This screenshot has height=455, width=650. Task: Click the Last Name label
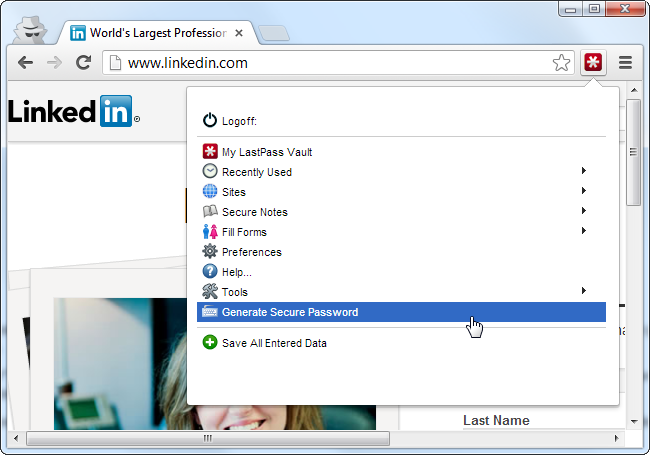pos(496,420)
